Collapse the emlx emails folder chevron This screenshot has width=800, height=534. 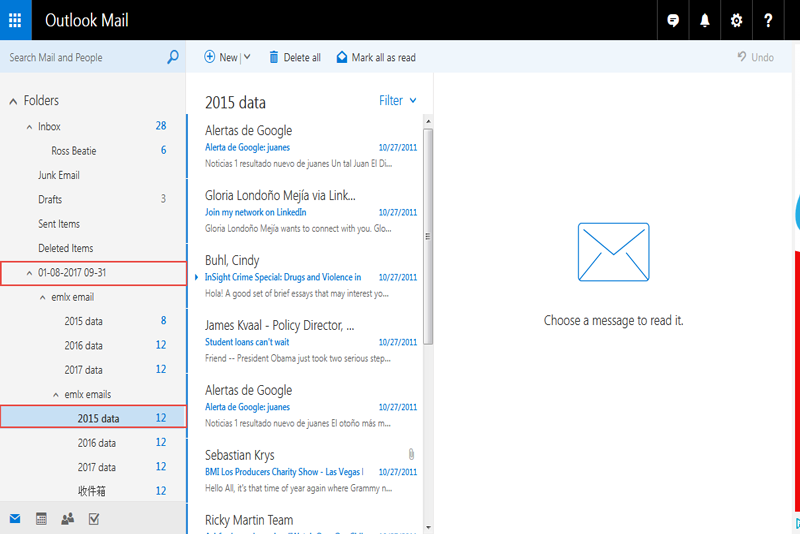(56, 395)
